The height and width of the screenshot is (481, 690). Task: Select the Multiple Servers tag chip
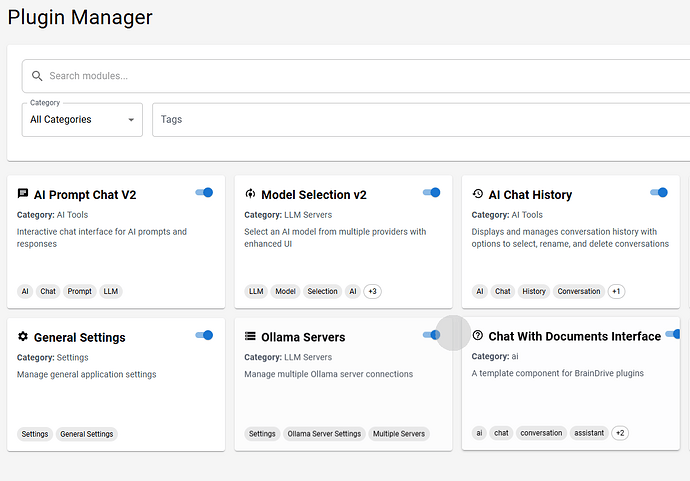[399, 434]
